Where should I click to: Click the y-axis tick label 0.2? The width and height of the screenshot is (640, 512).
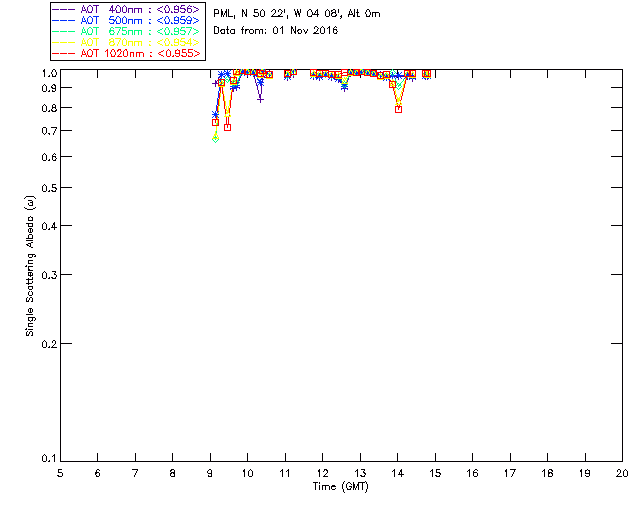coord(49,344)
